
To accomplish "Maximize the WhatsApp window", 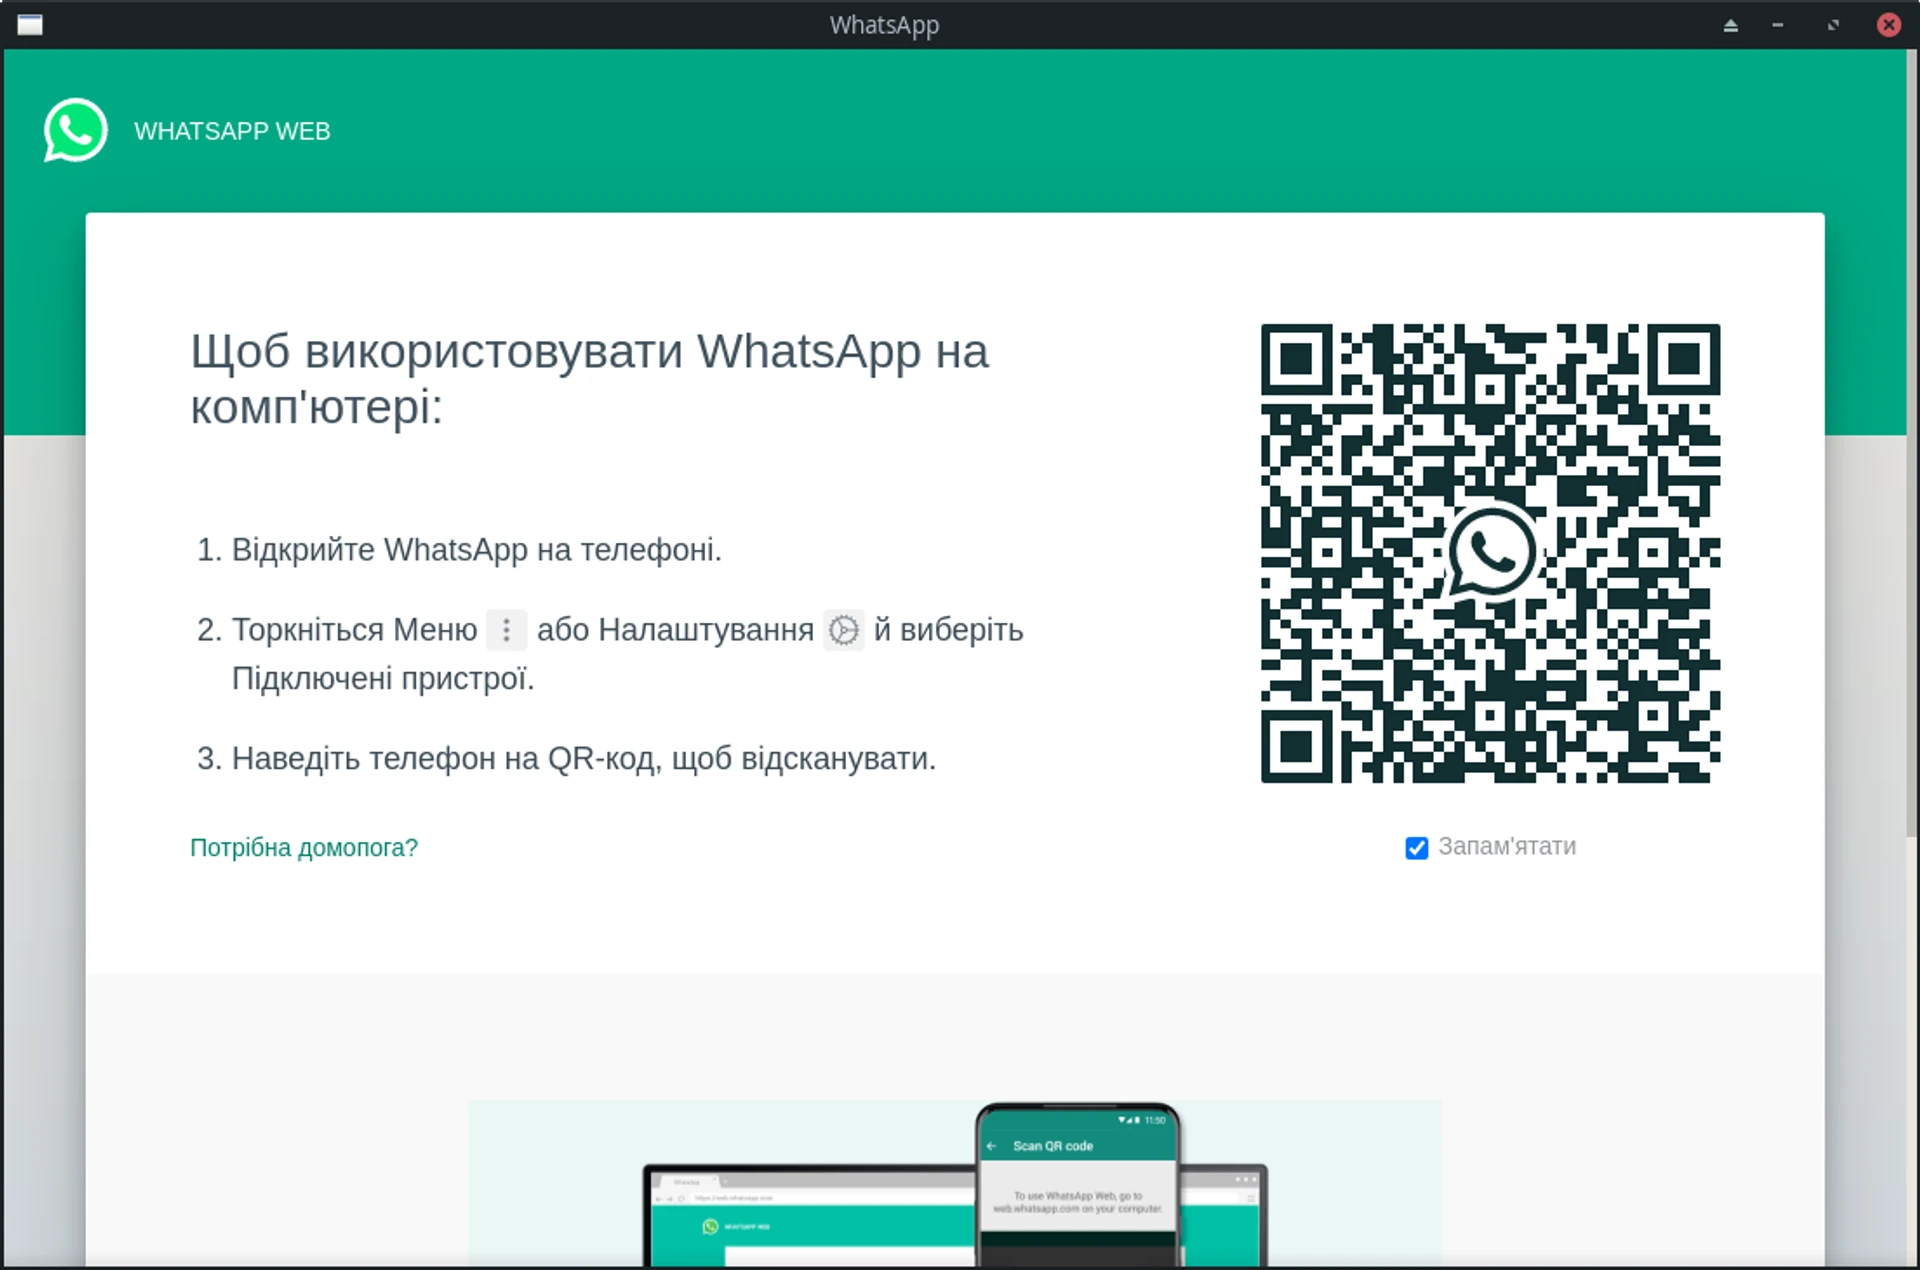I will pyautogui.click(x=1833, y=26).
